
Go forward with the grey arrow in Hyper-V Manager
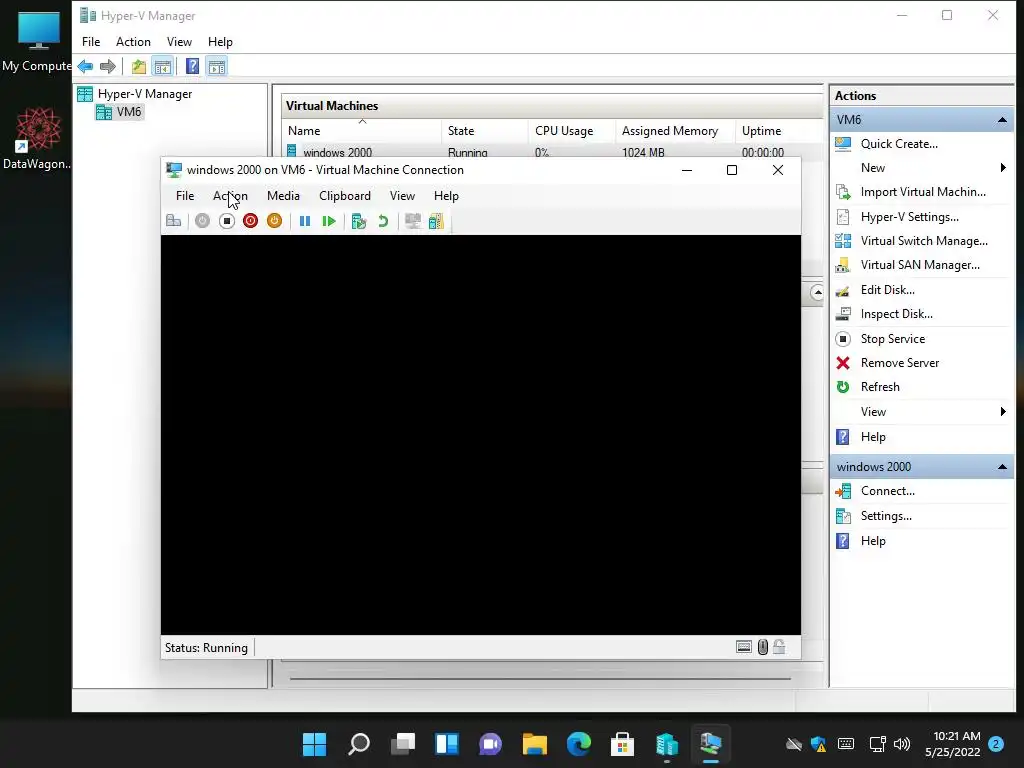click(108, 66)
